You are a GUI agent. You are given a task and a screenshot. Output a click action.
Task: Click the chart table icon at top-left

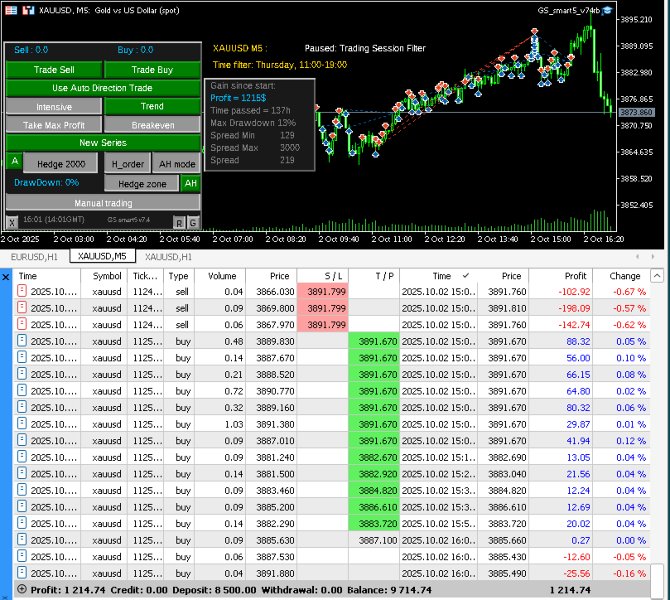11,10
